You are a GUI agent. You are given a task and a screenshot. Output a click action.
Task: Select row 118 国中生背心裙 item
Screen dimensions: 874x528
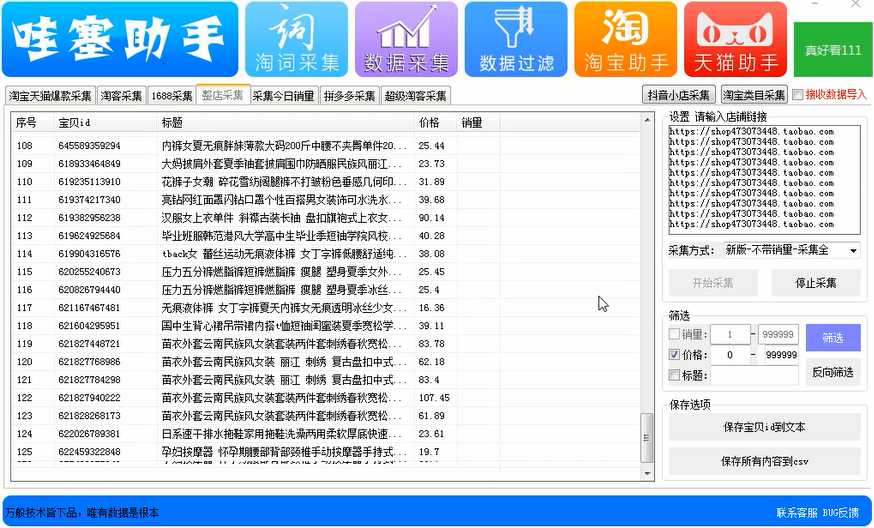(x=326, y=326)
